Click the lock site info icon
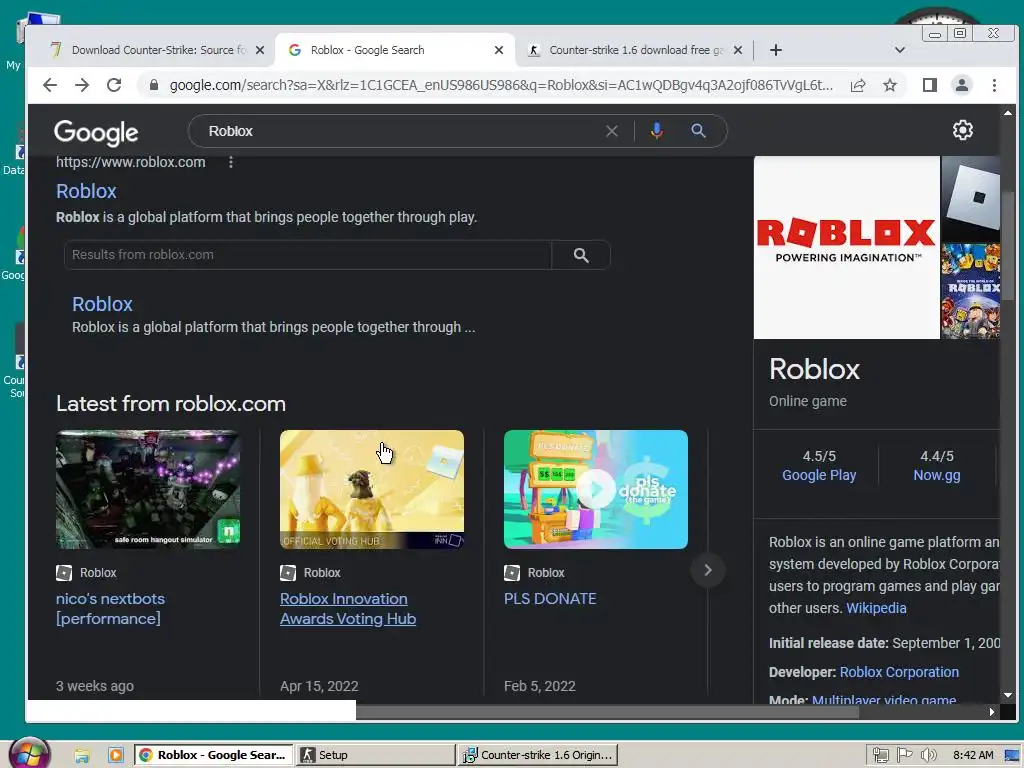The width and height of the screenshot is (1024, 768). pyautogui.click(x=153, y=85)
